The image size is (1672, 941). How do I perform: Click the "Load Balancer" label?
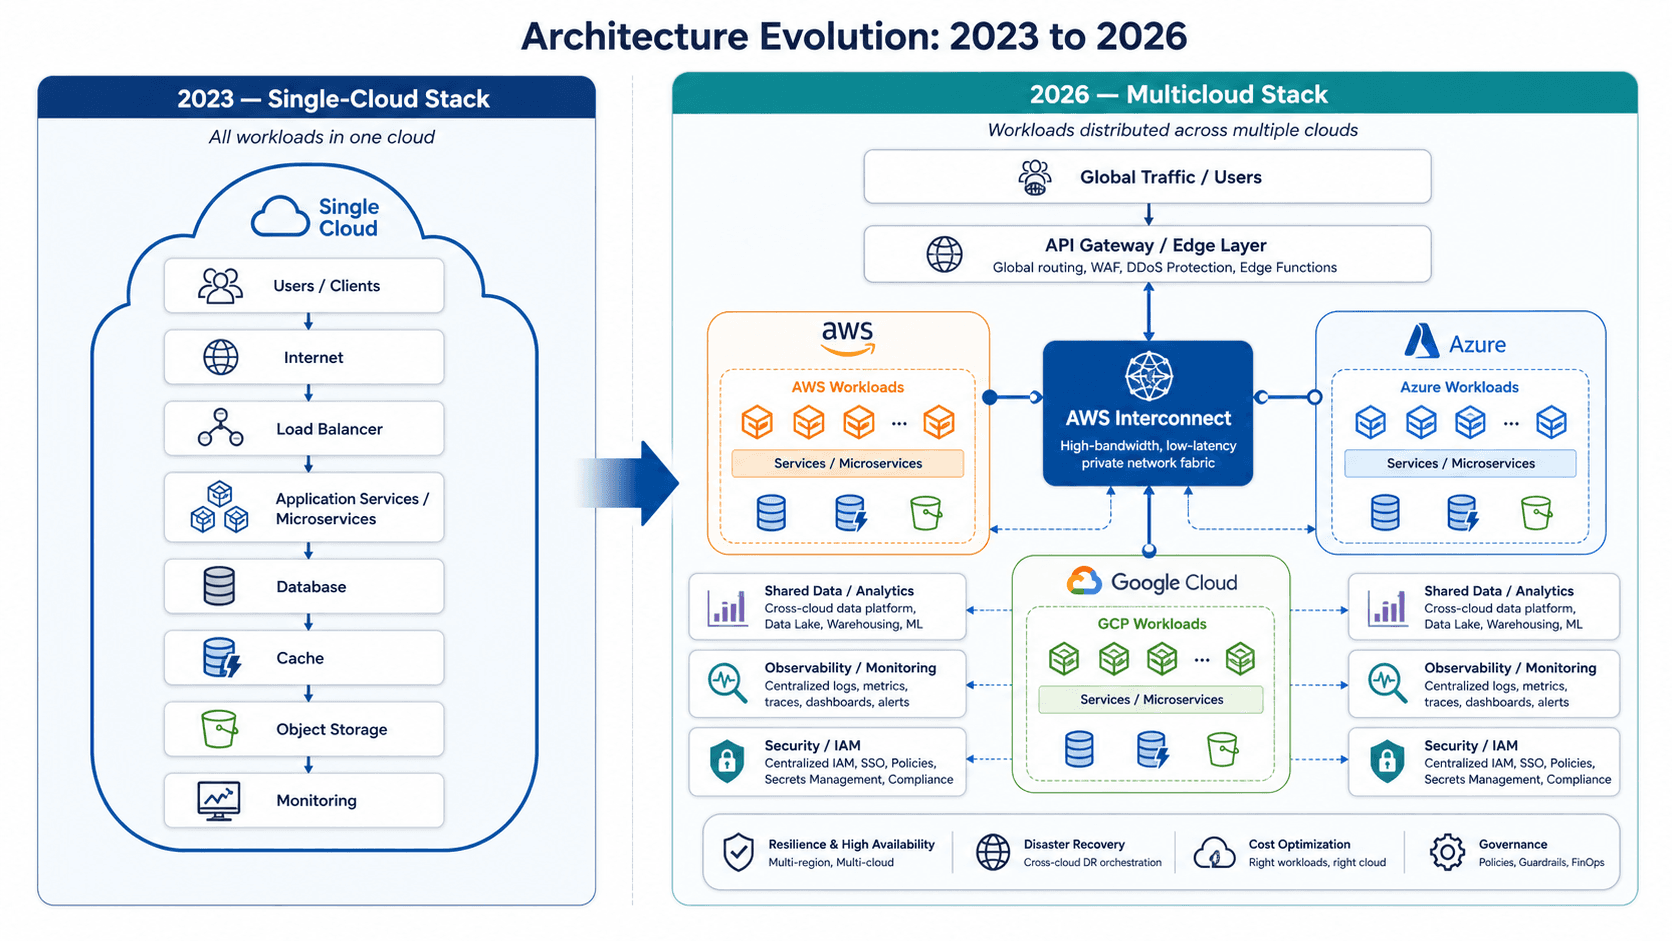(329, 429)
